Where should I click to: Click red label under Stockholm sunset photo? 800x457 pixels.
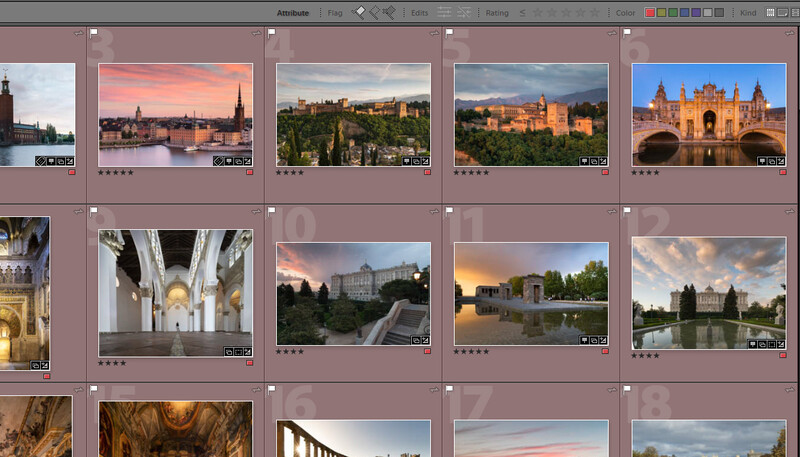tap(249, 172)
